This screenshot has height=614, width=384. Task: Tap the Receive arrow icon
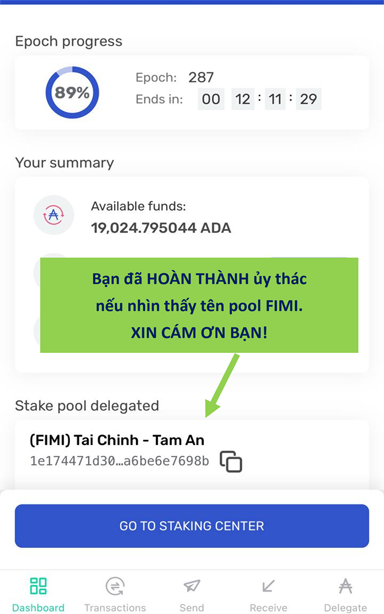point(268,586)
